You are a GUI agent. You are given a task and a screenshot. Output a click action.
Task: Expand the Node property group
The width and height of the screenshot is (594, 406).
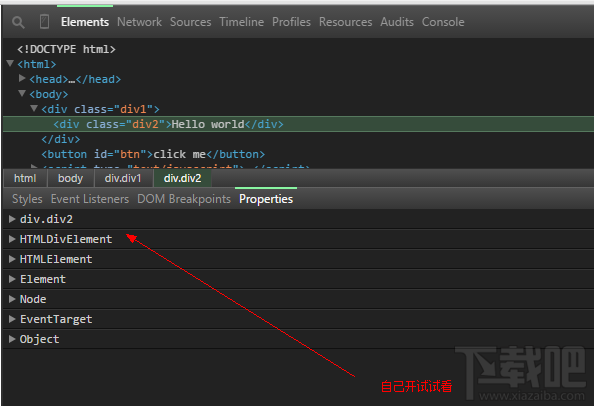point(12,299)
